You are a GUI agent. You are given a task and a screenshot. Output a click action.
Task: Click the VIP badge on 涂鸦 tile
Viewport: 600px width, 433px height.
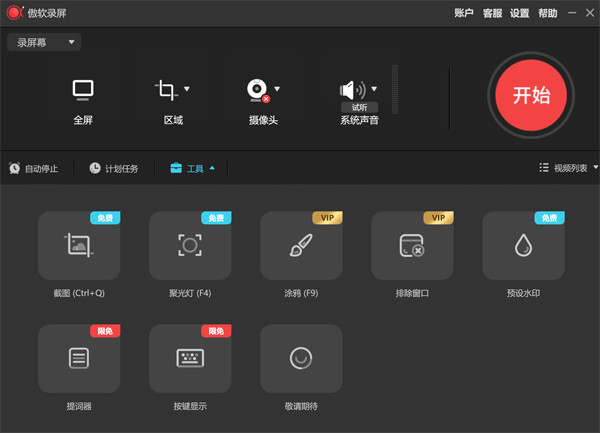pos(327,218)
